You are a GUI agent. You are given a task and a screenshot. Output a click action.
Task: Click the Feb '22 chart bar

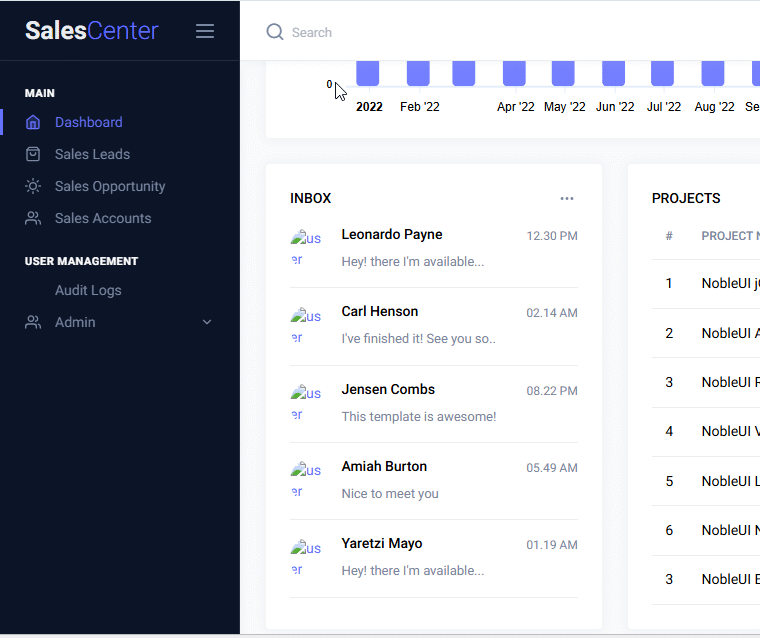pyautogui.click(x=418, y=73)
